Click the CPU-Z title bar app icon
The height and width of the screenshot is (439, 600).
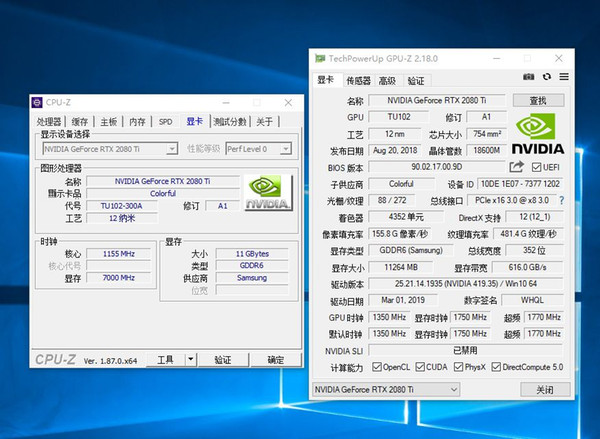(x=37, y=103)
